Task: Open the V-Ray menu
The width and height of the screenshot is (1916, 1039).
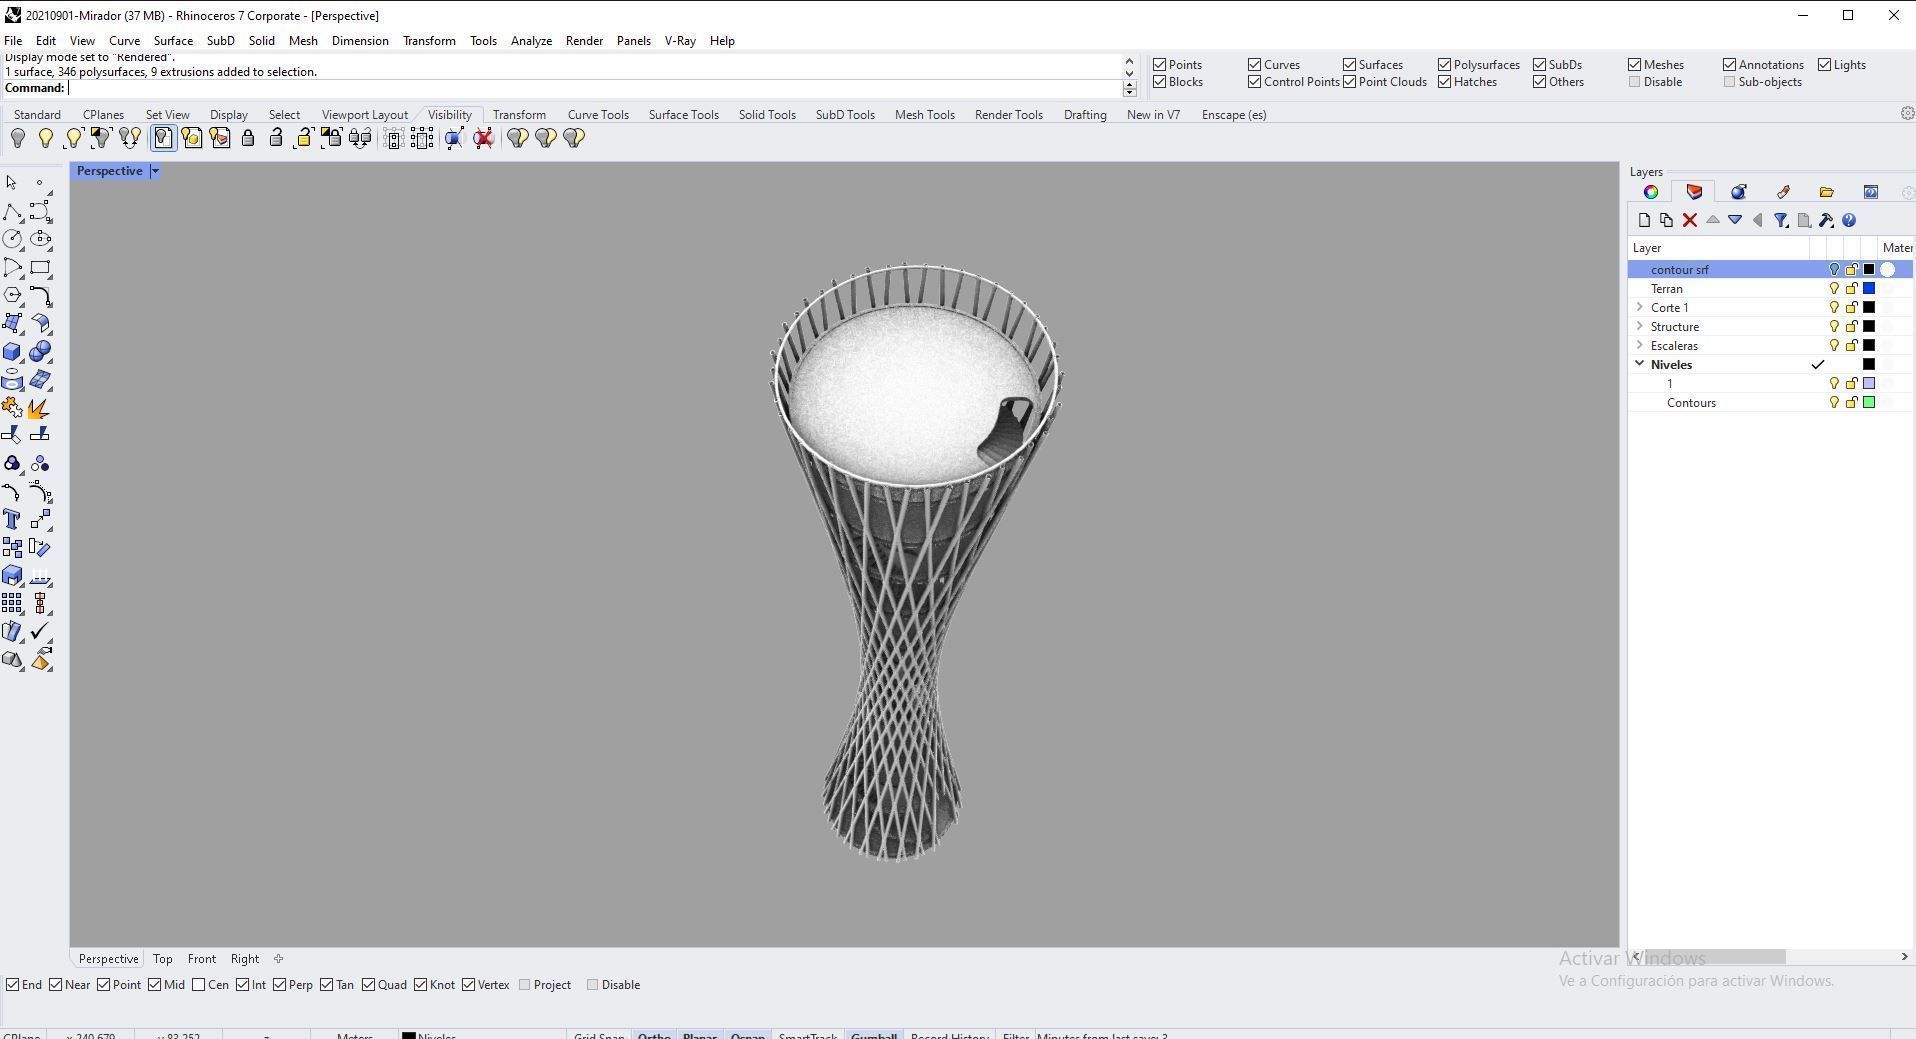Action: tap(680, 41)
